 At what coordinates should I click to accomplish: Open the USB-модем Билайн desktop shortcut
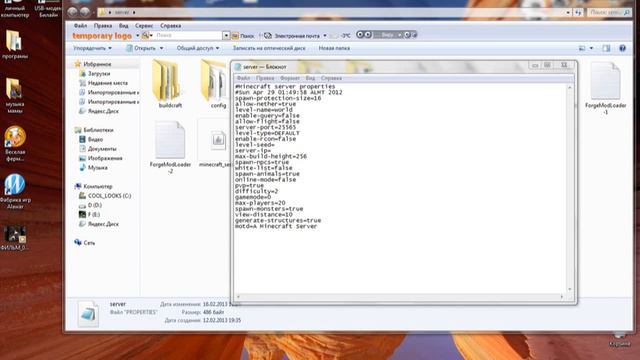(x=48, y=9)
